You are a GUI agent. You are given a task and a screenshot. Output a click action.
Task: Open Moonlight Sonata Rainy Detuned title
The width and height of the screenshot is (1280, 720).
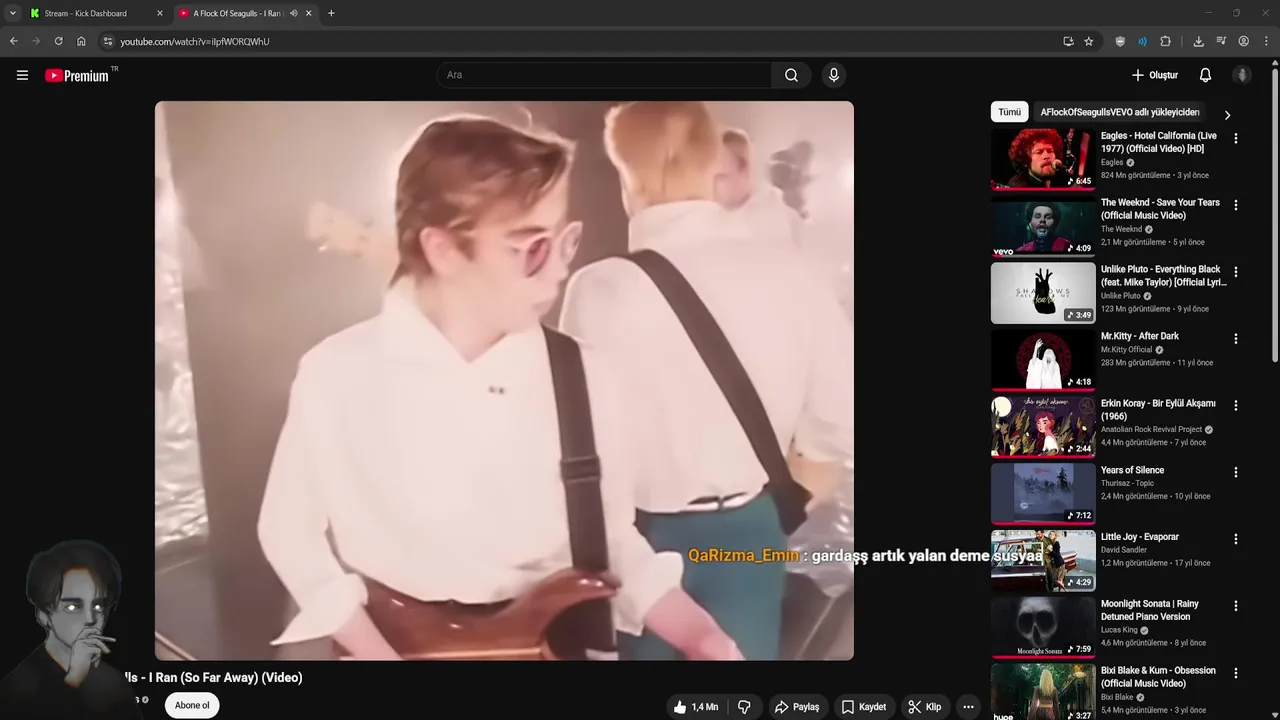1149,610
